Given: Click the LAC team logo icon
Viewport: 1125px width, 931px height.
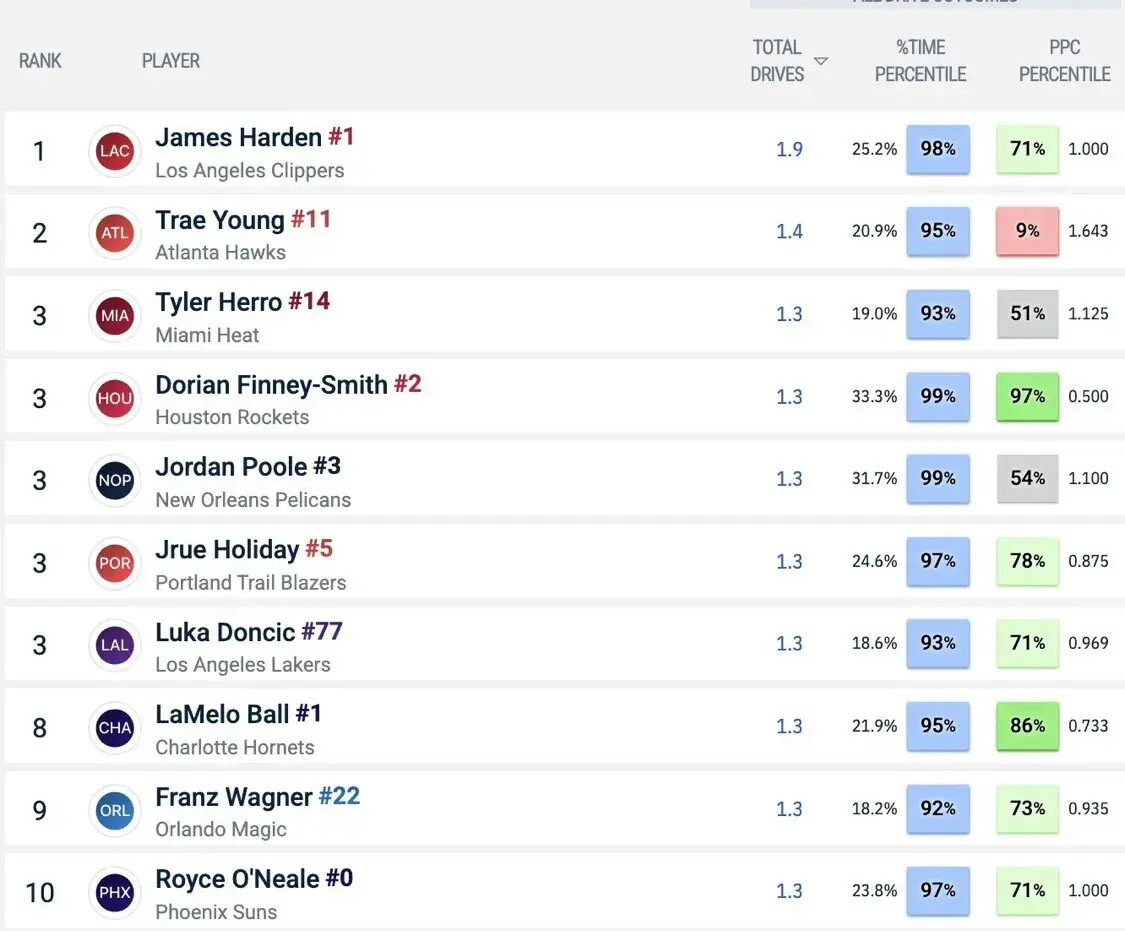Looking at the screenshot, I should tap(115, 152).
